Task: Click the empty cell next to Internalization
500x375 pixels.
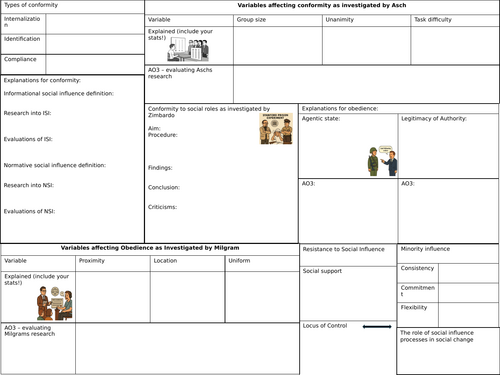Action: pos(95,24)
